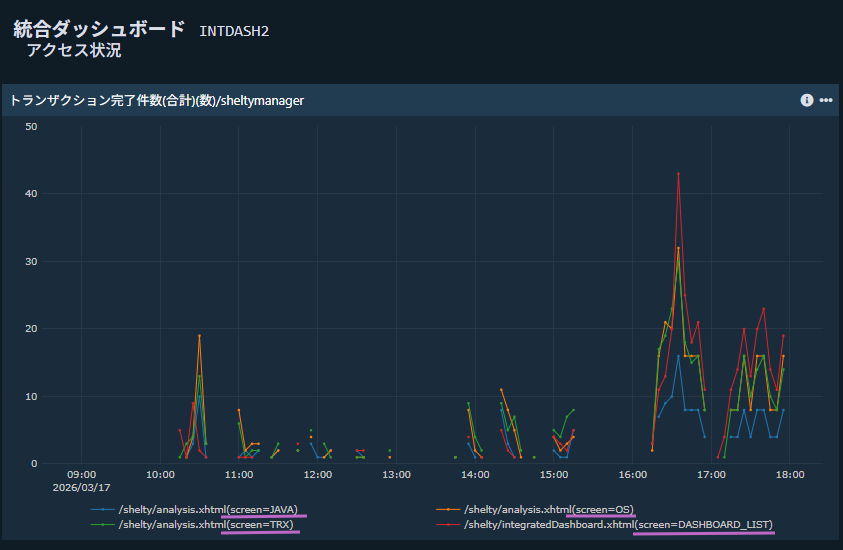The image size is (843, 550).
Task: Toggle the DASHBOARD_LIST legend series
Action: [x=618, y=524]
